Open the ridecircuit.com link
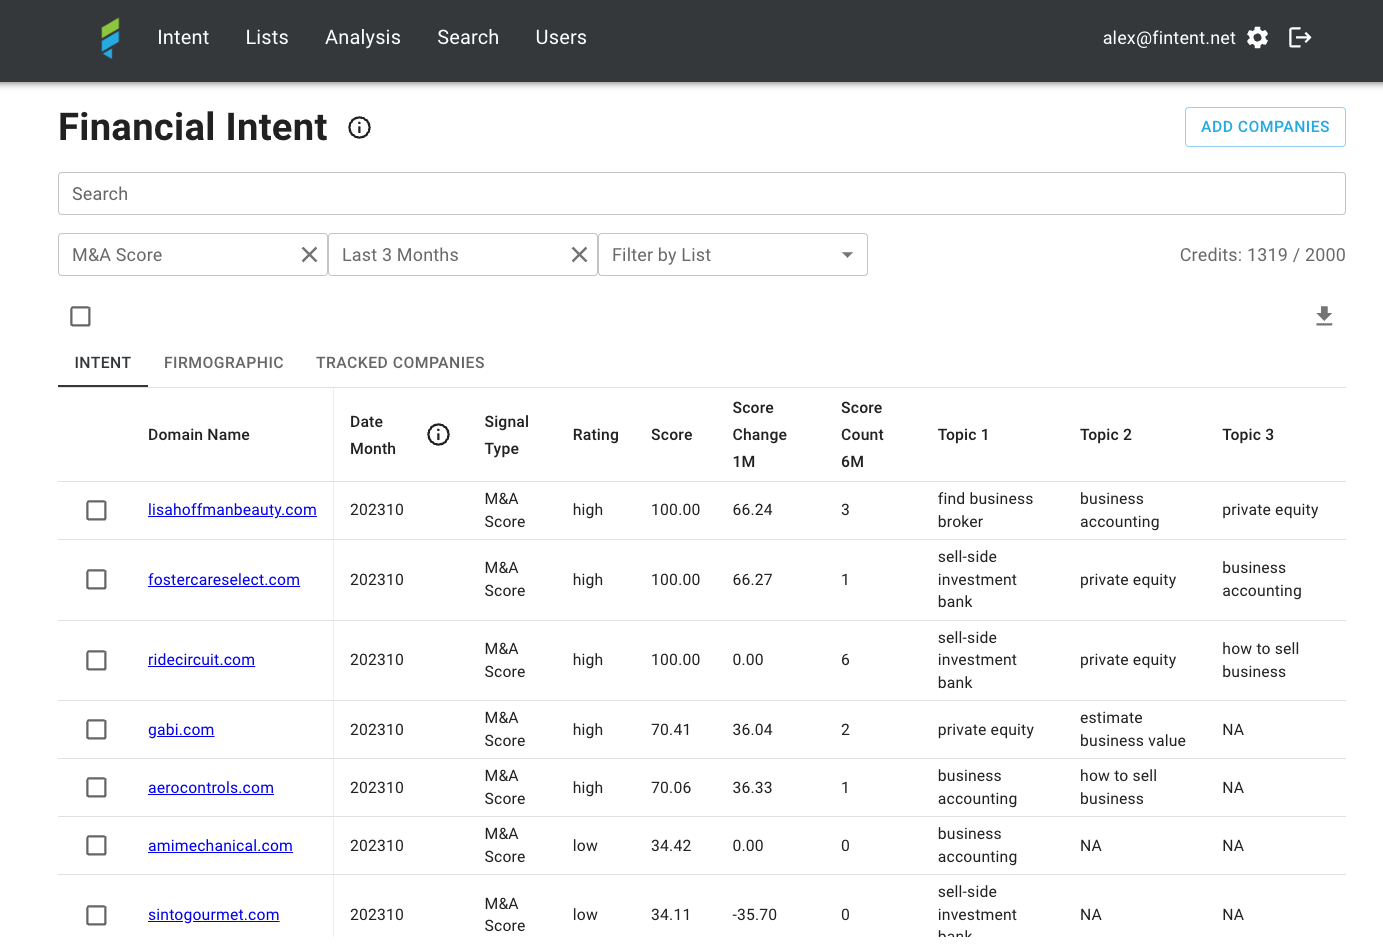 click(x=201, y=660)
